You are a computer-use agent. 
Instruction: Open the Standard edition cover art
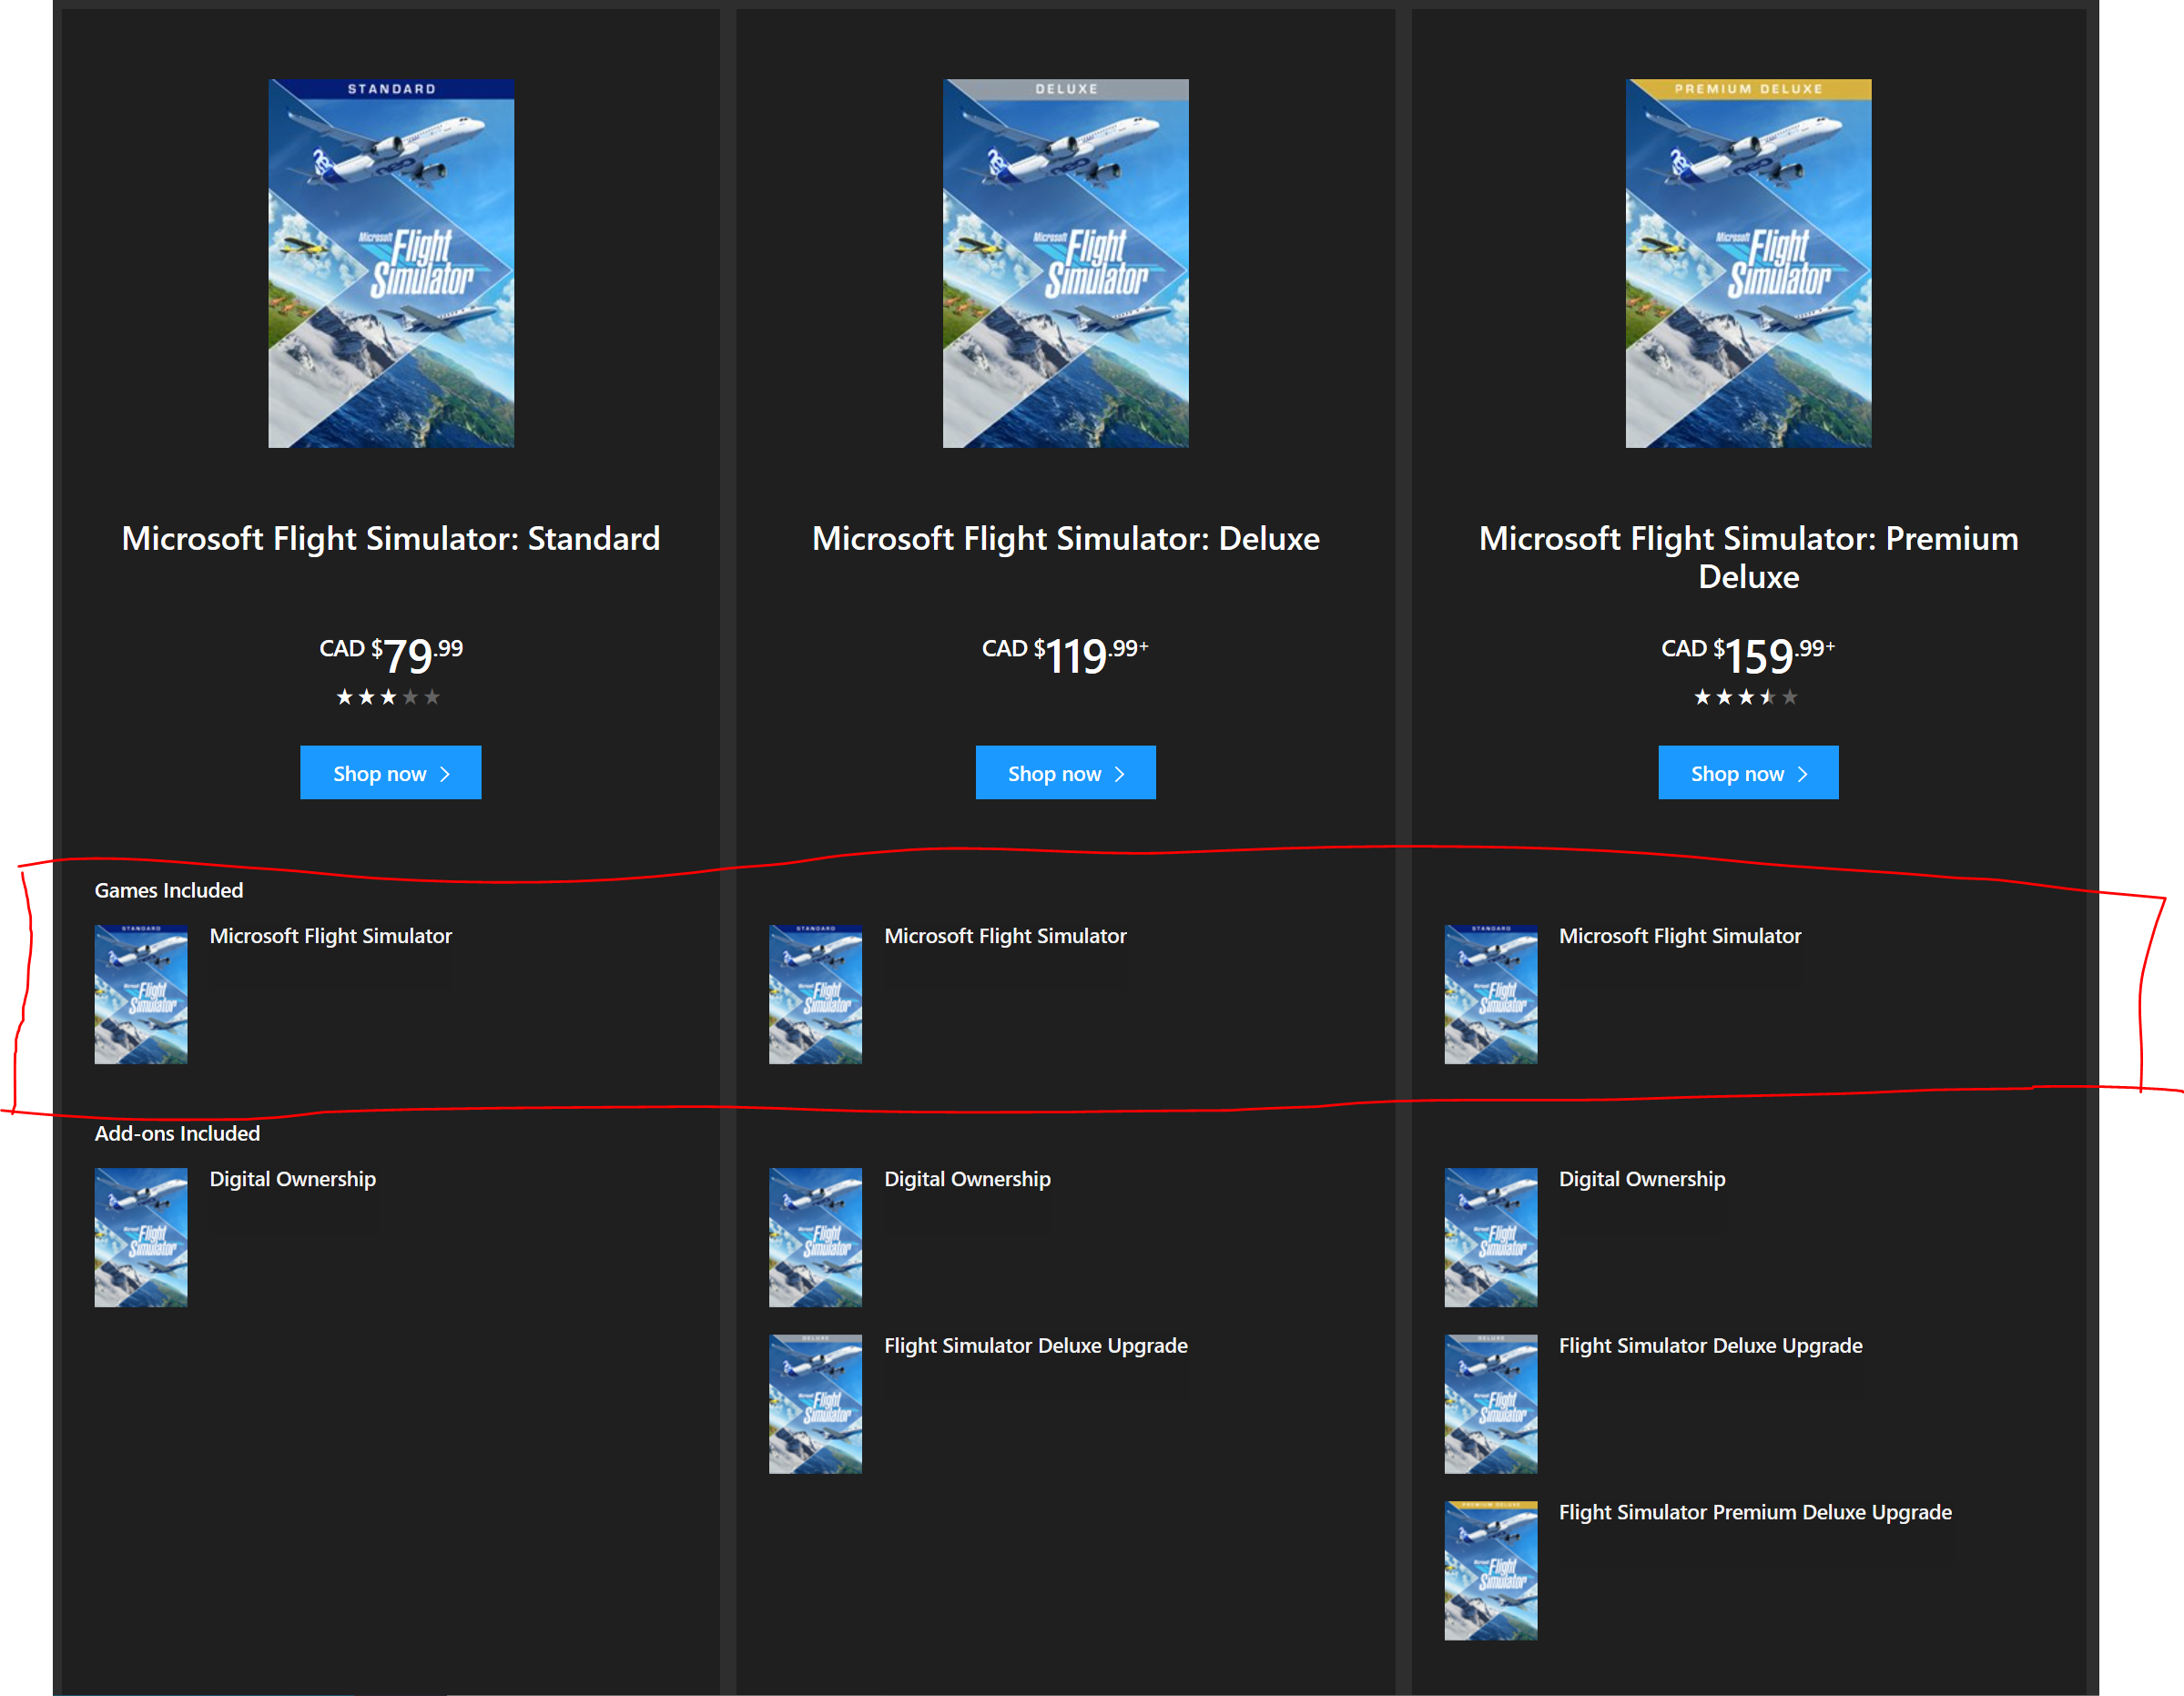[x=391, y=263]
